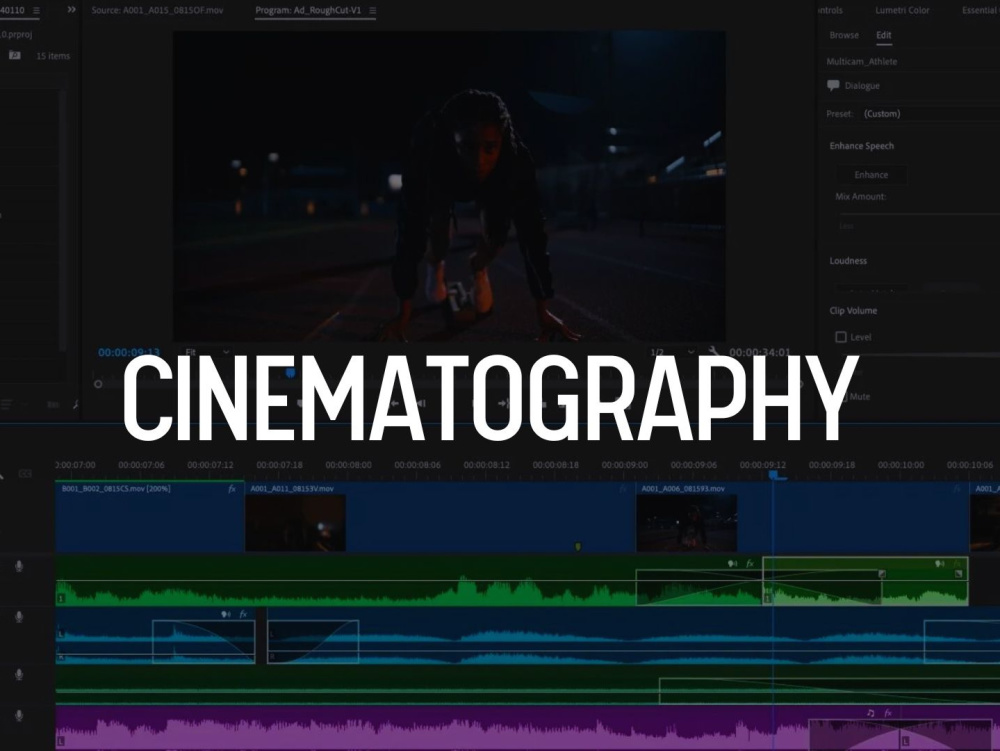Click the fx badge on the first green audio clip
Viewport: 1000px width, 751px height.
point(750,564)
